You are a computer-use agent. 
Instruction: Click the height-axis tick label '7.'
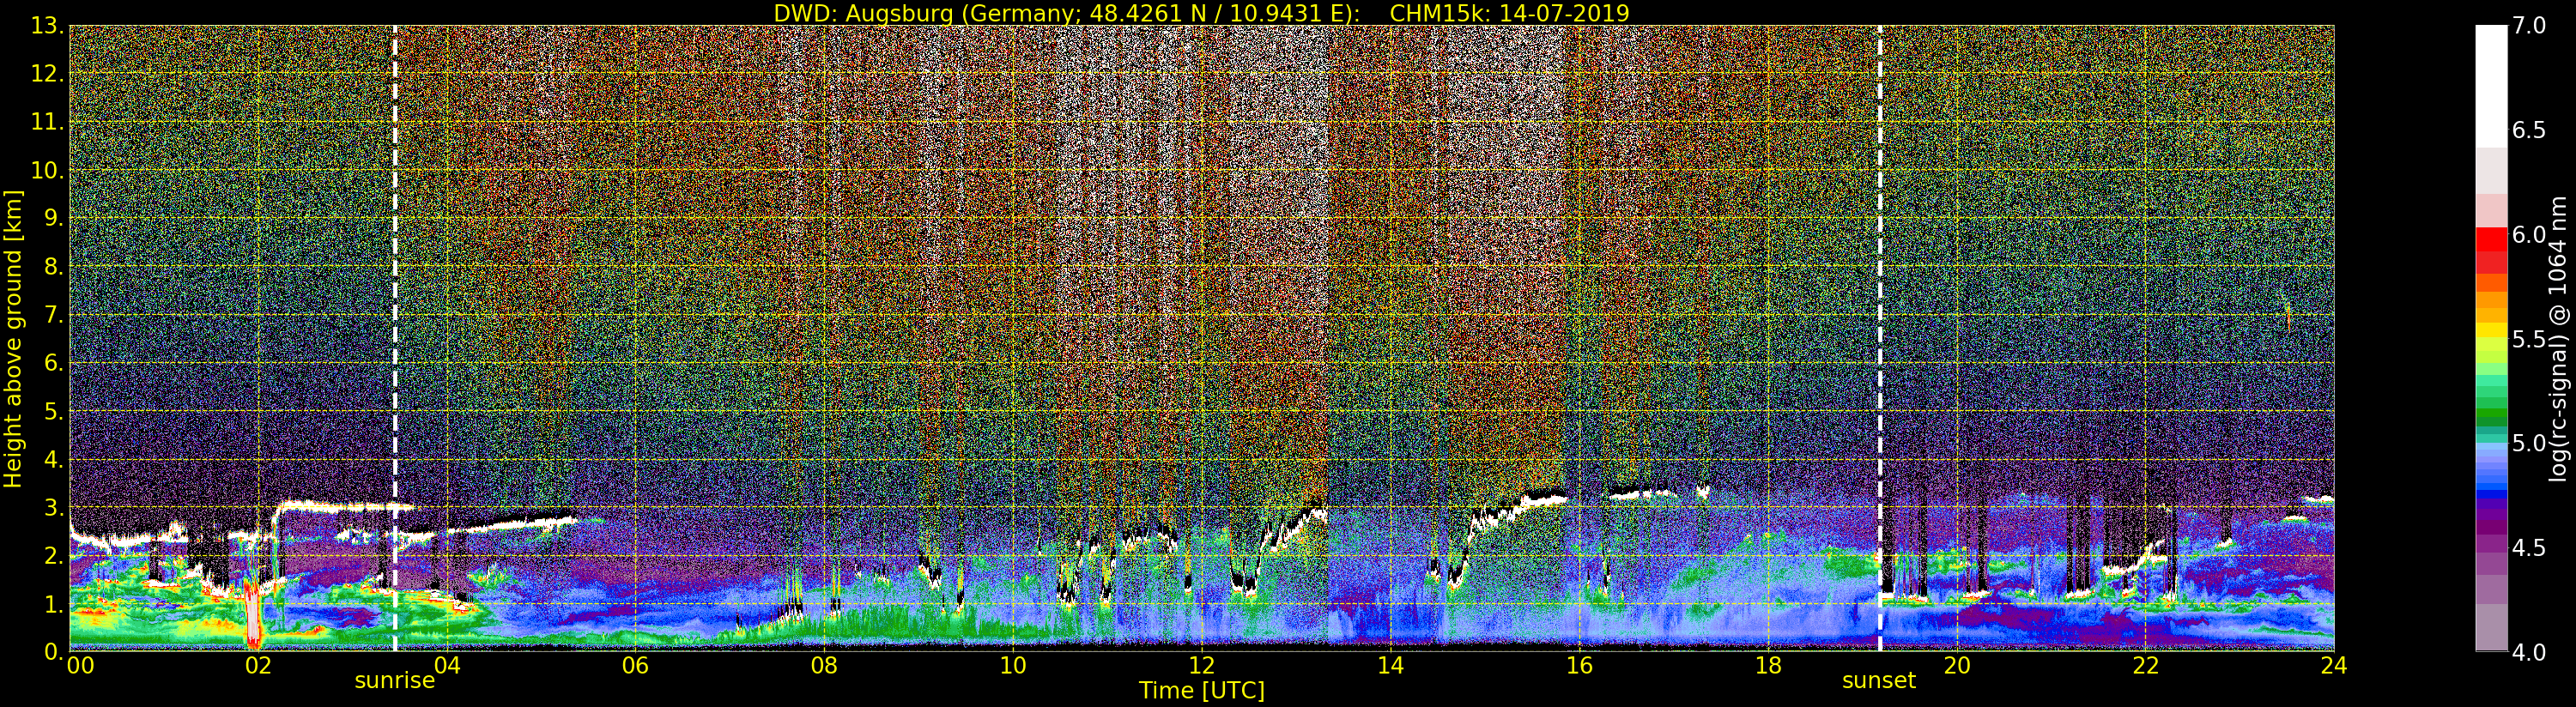(55, 315)
